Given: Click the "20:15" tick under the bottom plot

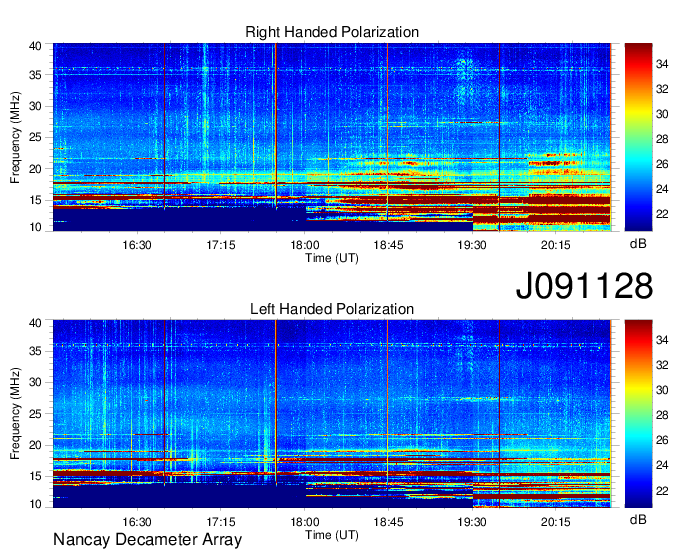Looking at the screenshot, I should click(556, 522).
